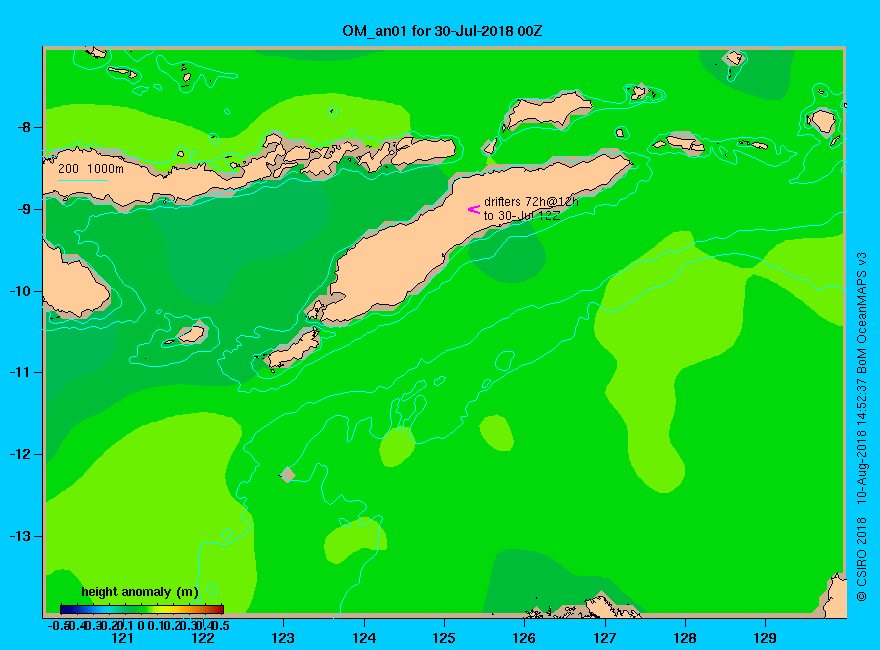This screenshot has height=650, width=880.
Task: Click longitude axis label 126
Action: [524, 638]
